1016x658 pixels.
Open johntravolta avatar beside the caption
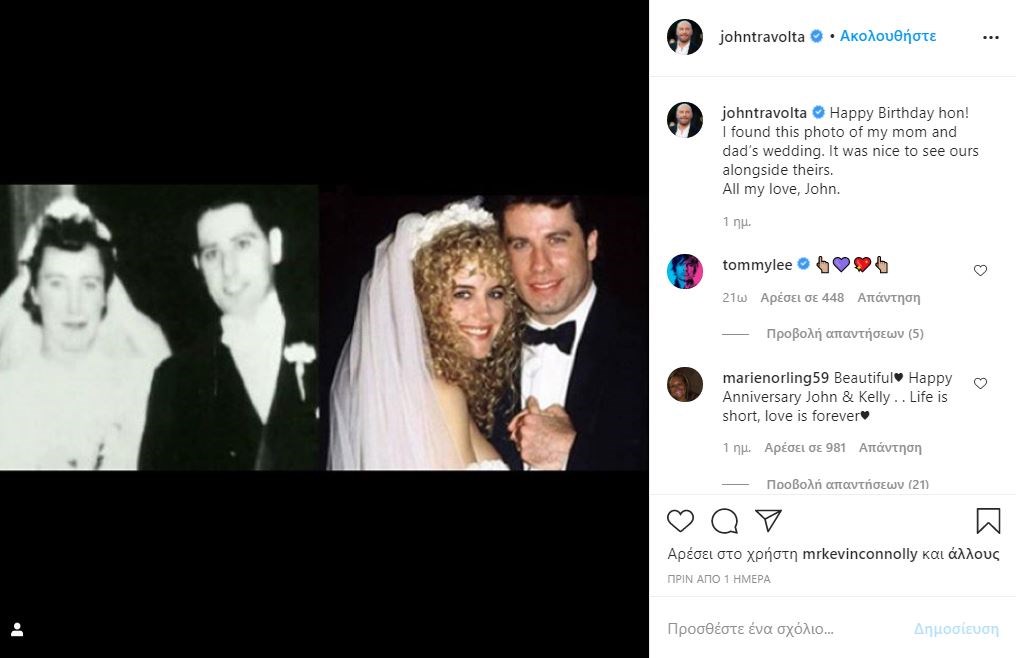click(685, 120)
